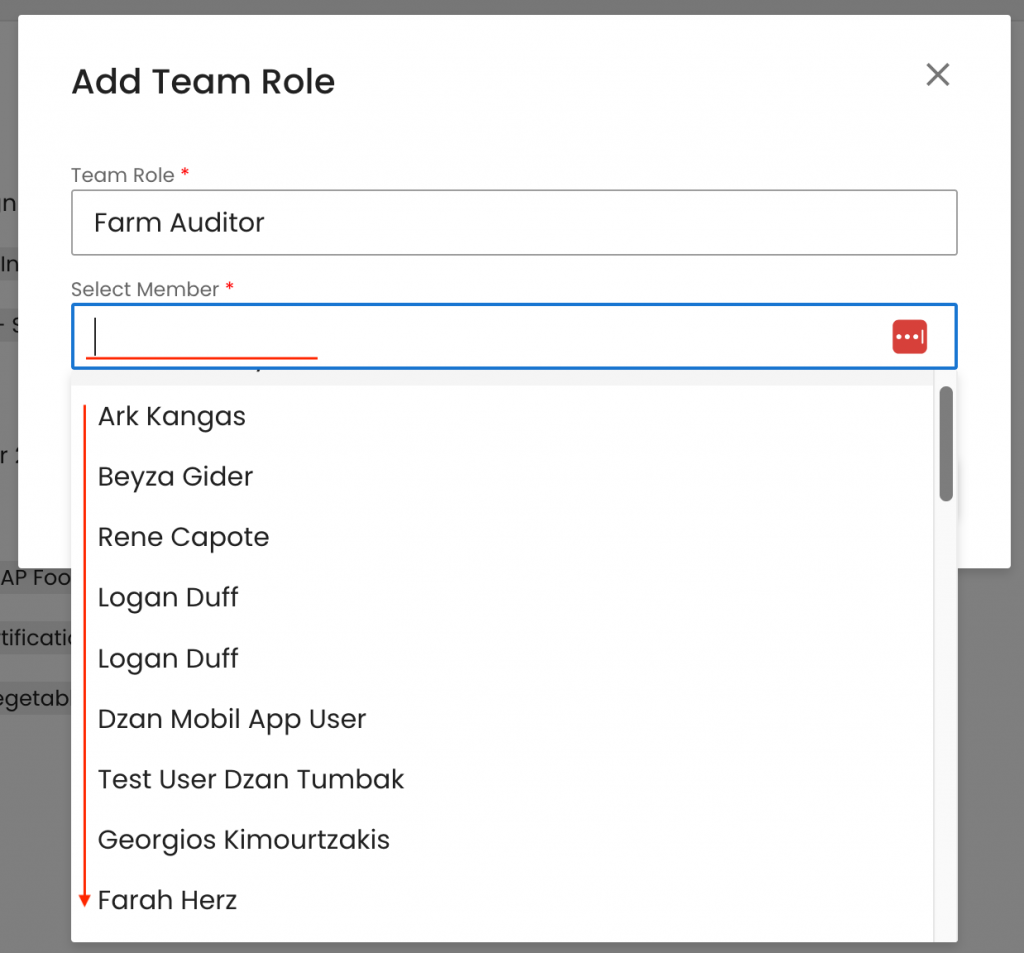Select Ark Kangas from the member list
Screen dimensions: 1024x953
click(172, 416)
